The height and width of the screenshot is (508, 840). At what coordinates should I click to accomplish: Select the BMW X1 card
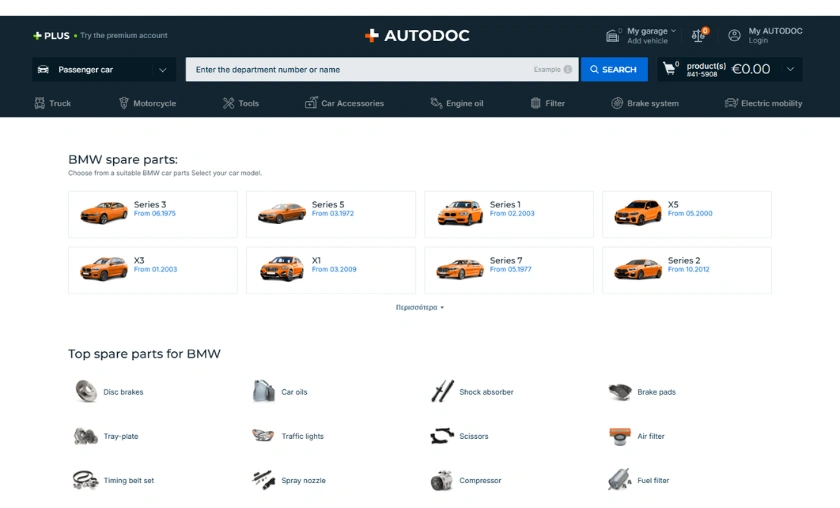coord(331,270)
